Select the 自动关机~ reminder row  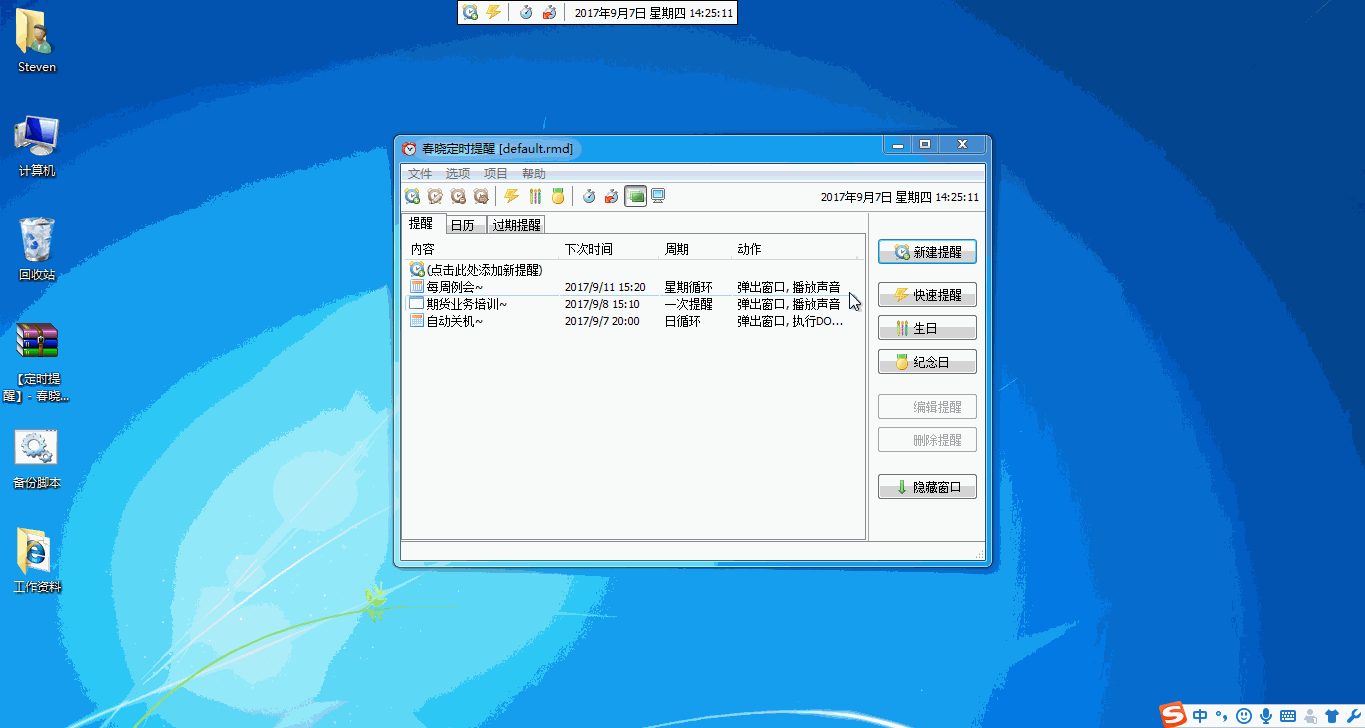pyautogui.click(x=632, y=321)
